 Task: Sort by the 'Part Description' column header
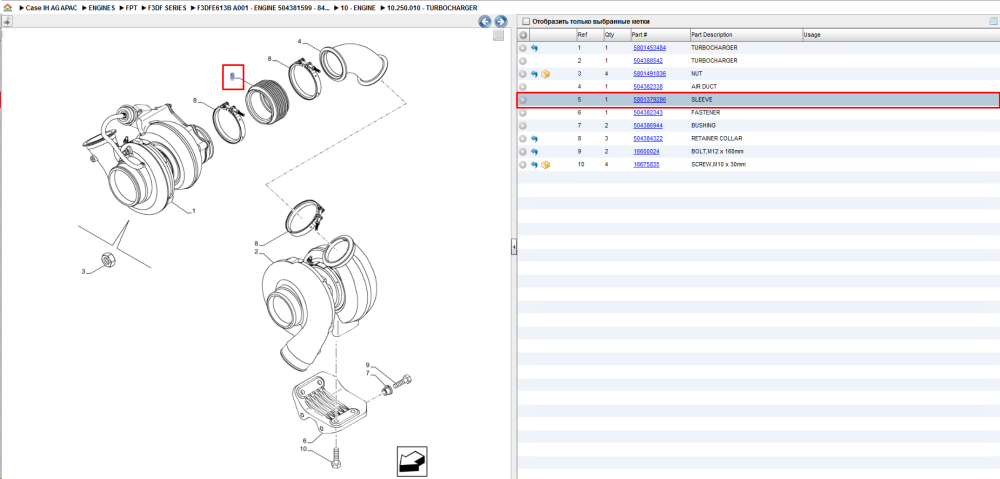tap(746, 34)
